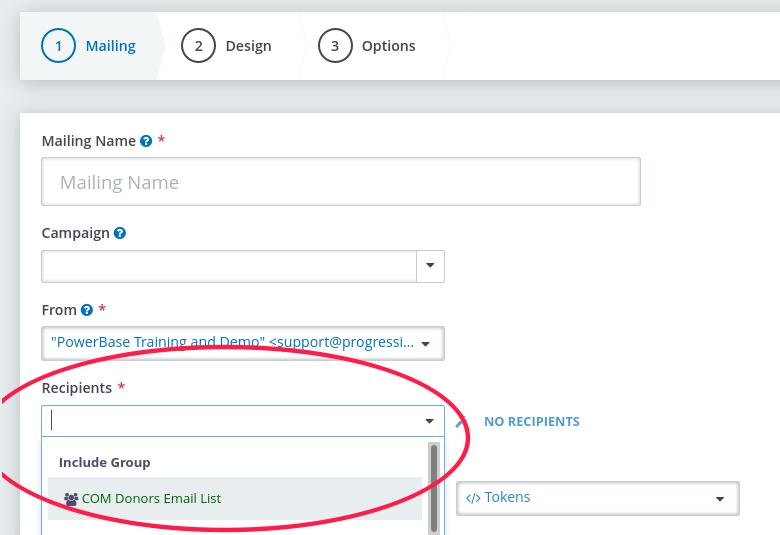Expand the From address dropdown
The height and width of the screenshot is (535, 780).
pos(425,343)
